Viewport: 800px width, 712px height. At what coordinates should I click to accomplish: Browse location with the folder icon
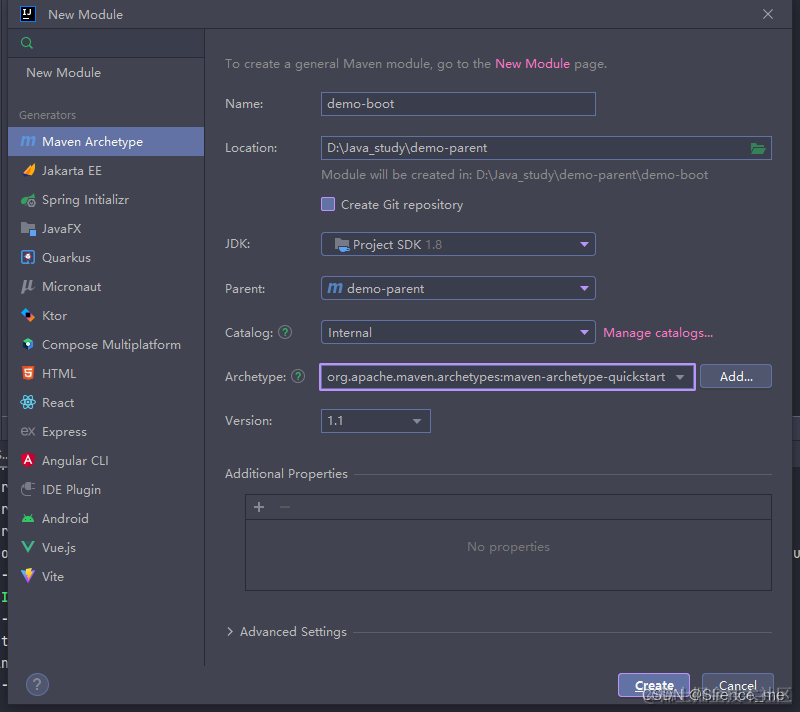tap(758, 148)
